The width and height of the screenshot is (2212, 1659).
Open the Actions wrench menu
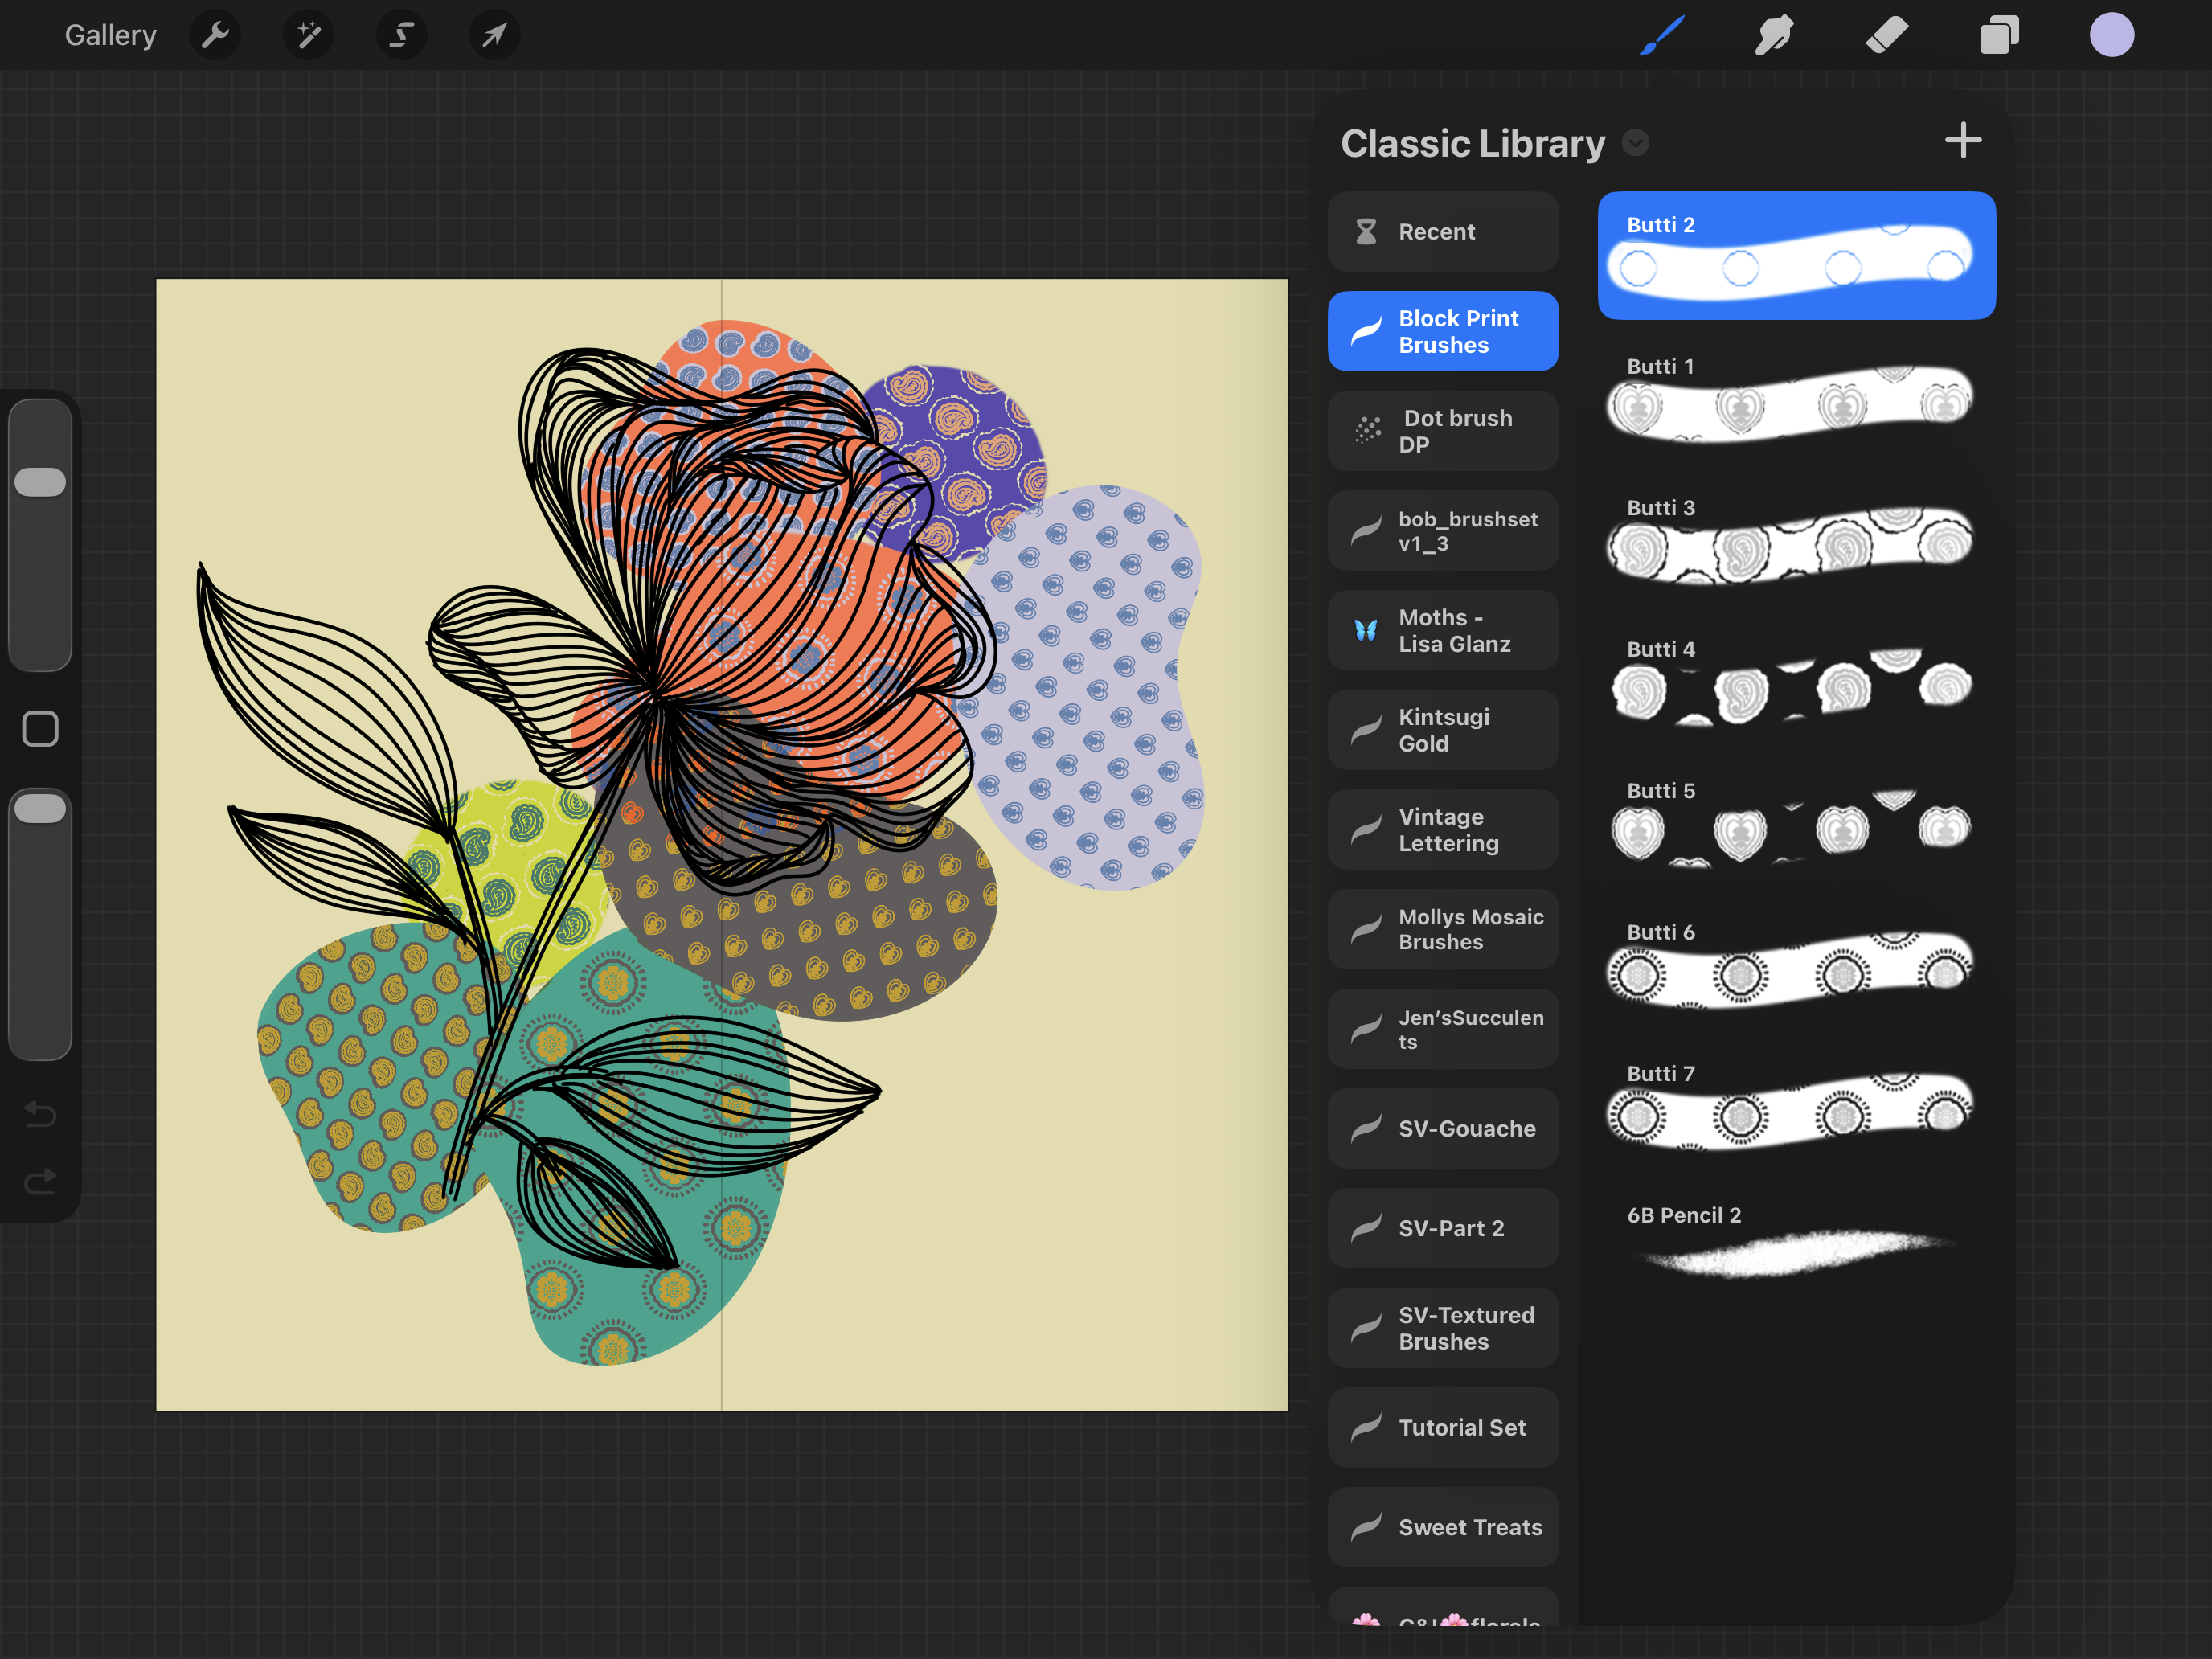pos(215,36)
